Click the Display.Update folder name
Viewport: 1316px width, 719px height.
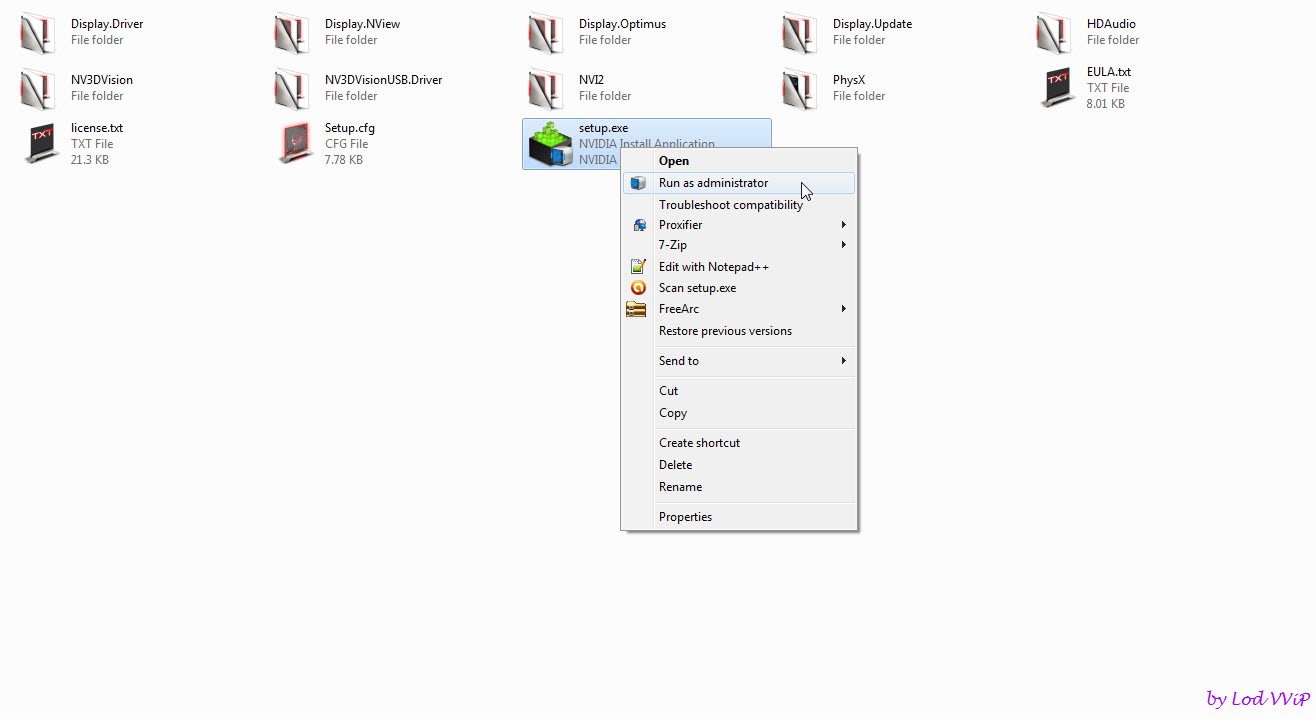[x=872, y=24]
